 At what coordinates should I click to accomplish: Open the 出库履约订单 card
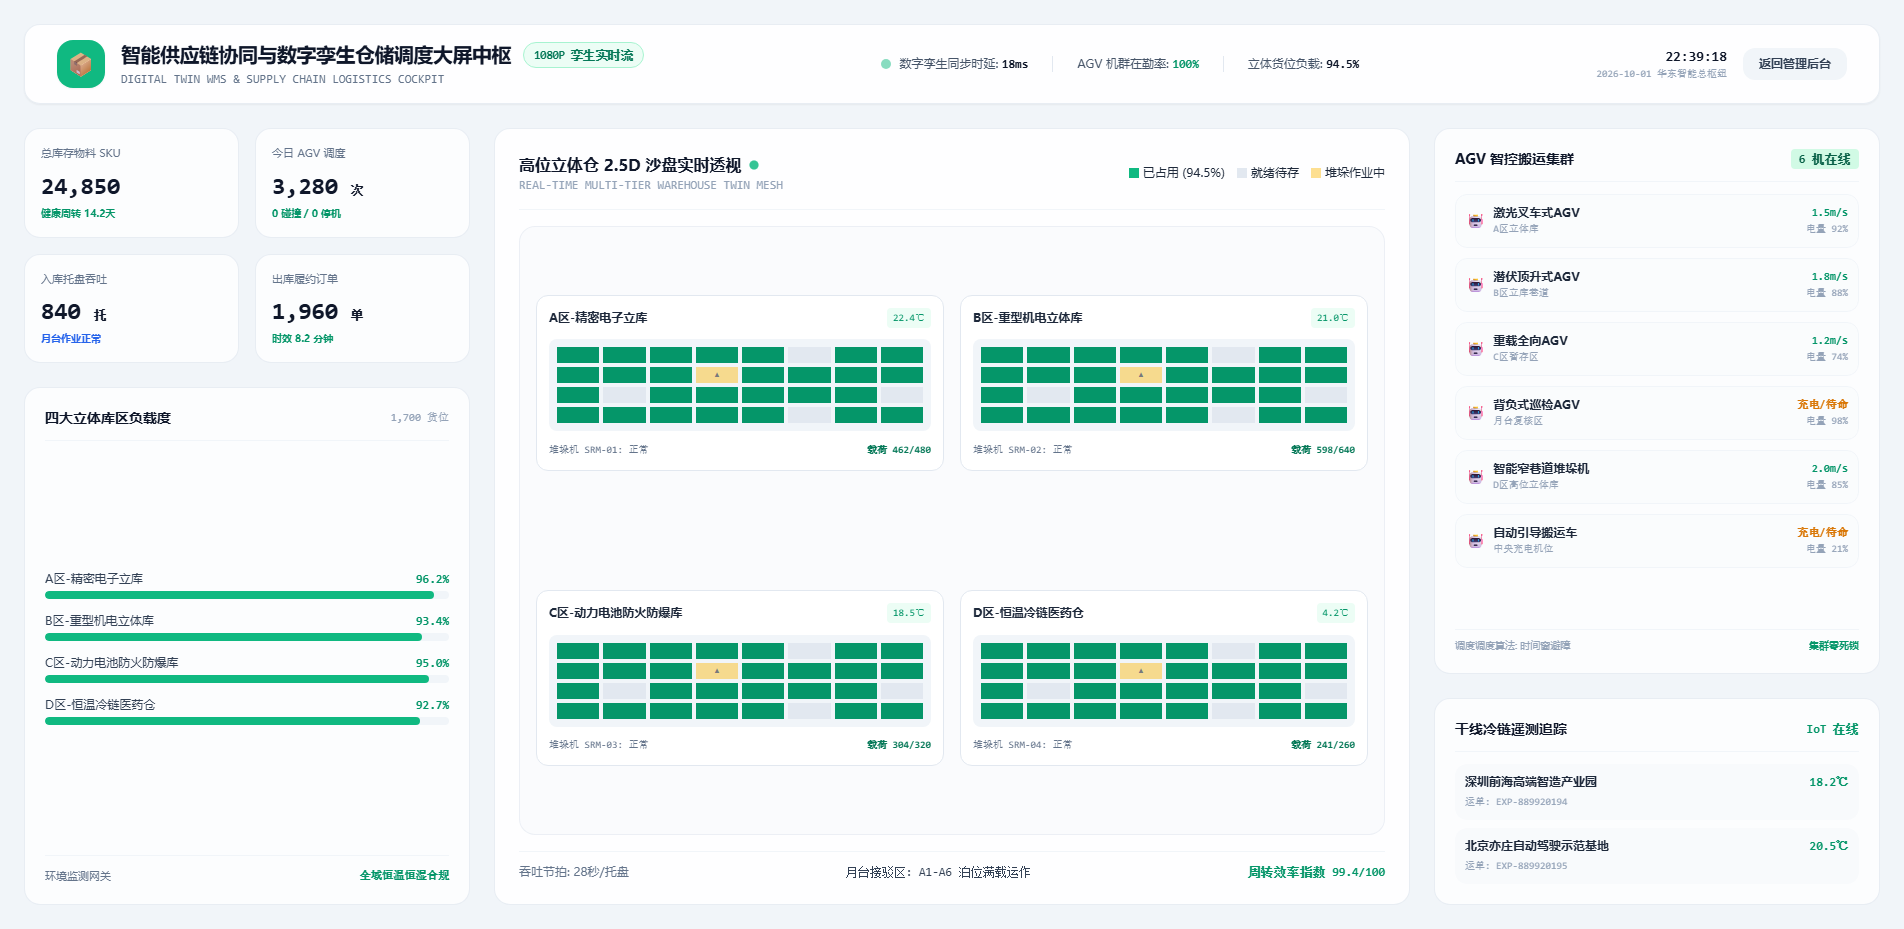coord(363,309)
